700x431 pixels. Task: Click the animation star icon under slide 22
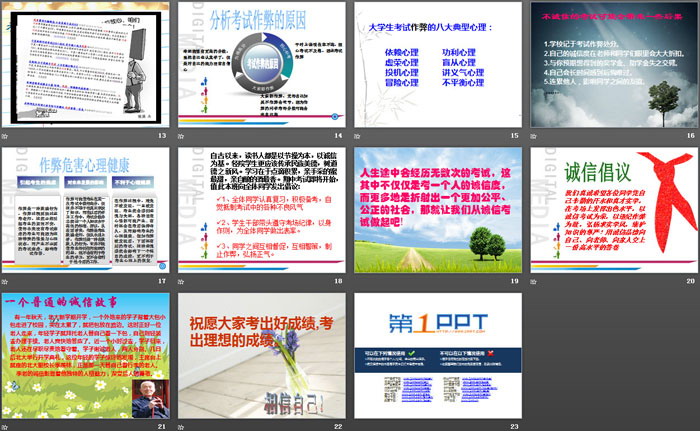[x=181, y=427]
